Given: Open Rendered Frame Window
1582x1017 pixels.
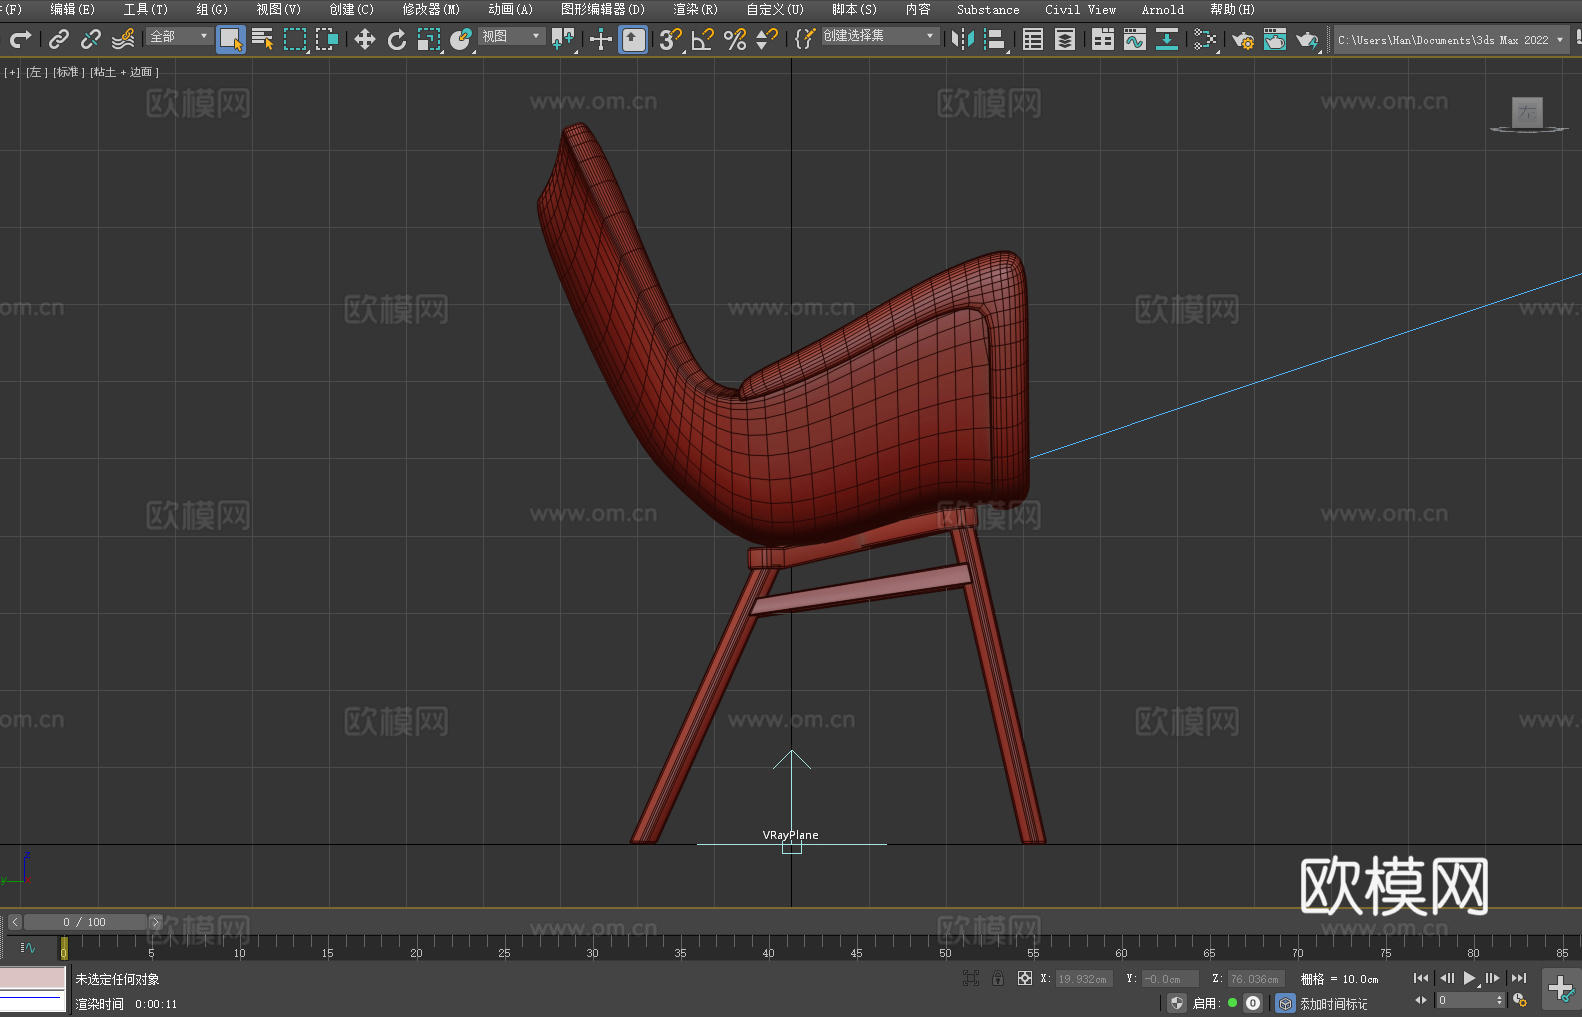Looking at the screenshot, I should coord(1275,39).
